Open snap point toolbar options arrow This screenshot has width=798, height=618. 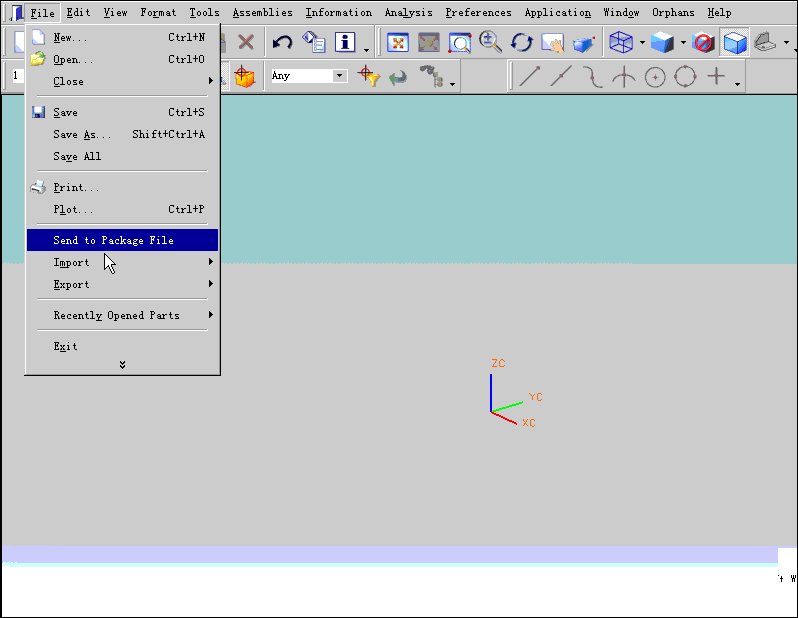click(x=737, y=84)
